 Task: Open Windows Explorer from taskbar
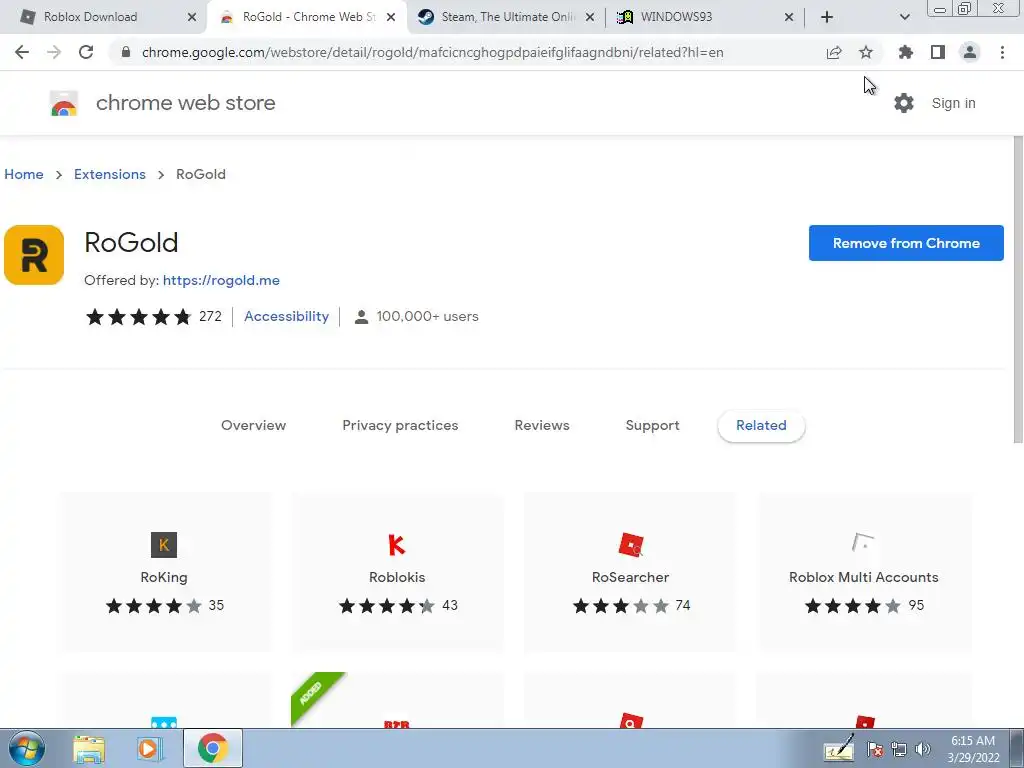(89, 748)
